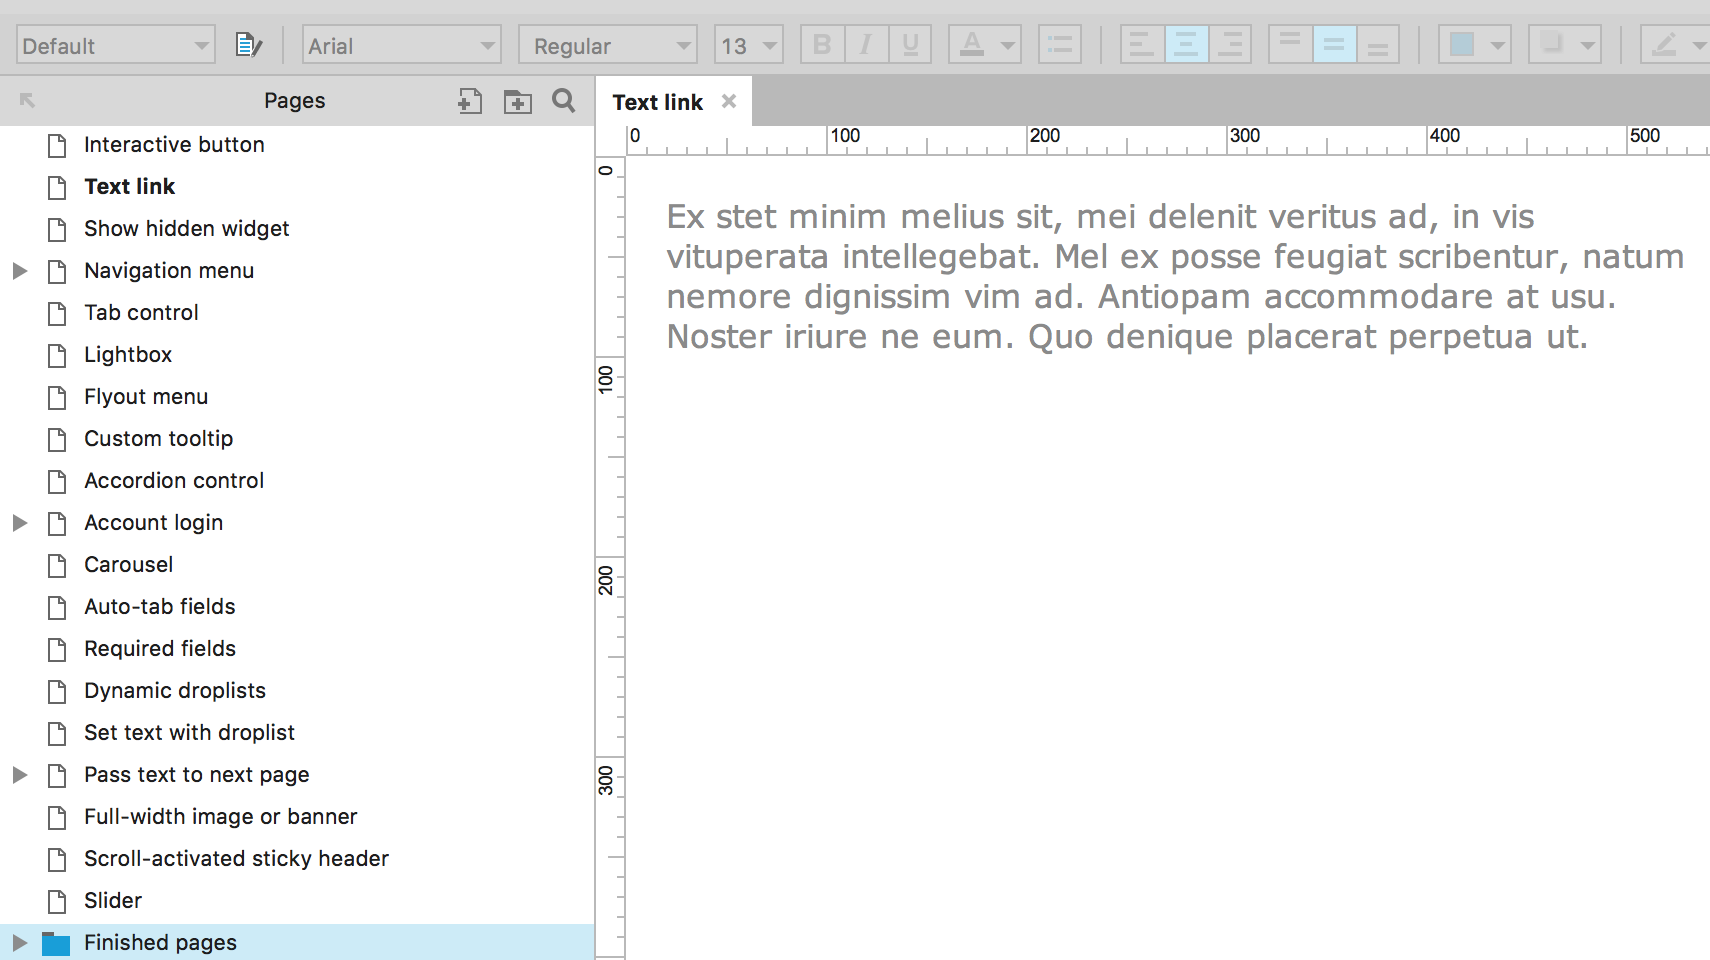Select the Account login page

(x=153, y=522)
